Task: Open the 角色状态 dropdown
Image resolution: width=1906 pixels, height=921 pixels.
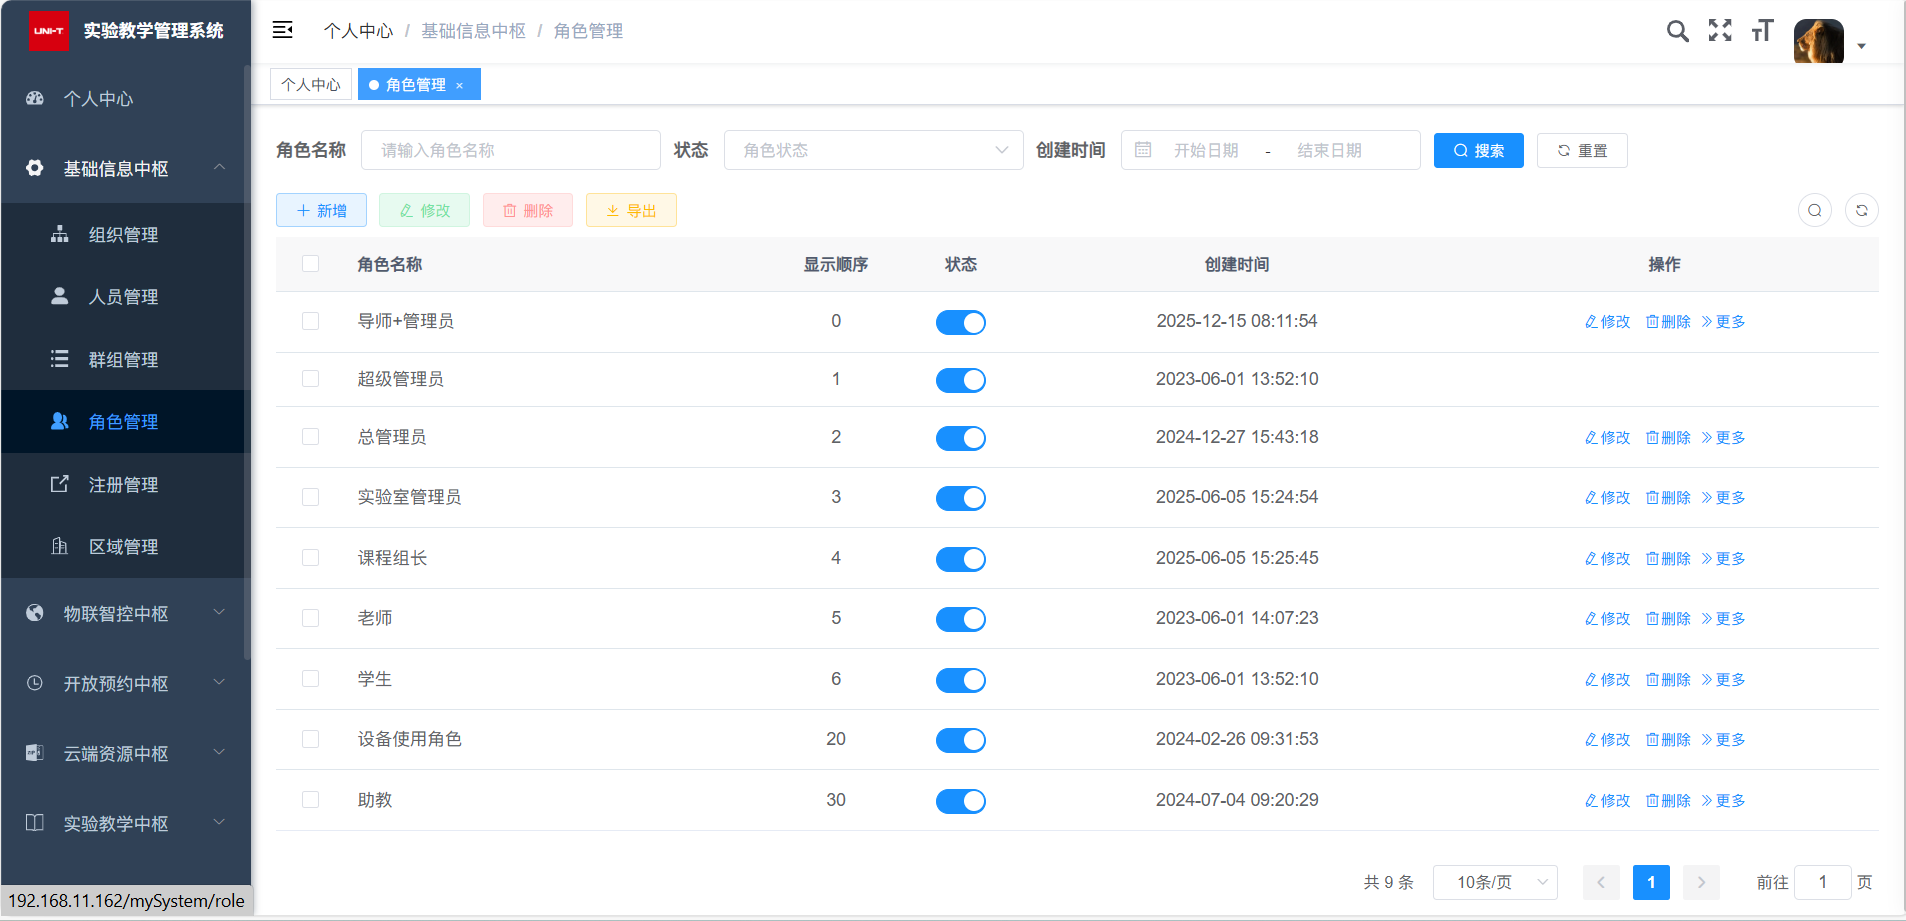Action: [873, 150]
